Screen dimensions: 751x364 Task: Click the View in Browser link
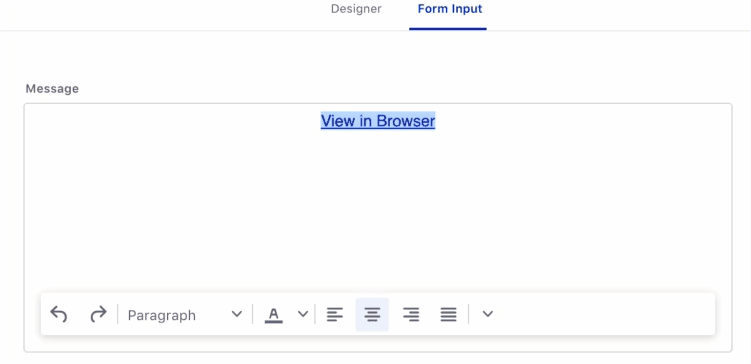378,121
